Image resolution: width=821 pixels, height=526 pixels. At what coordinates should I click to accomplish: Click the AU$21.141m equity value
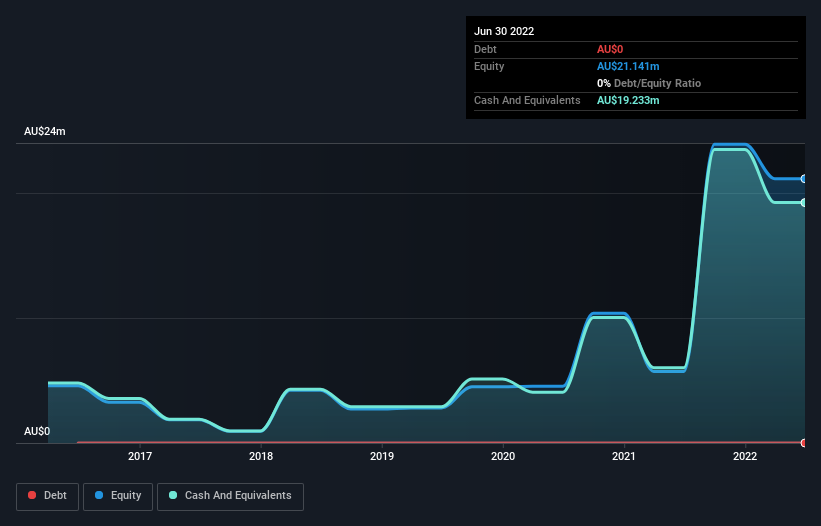point(628,66)
